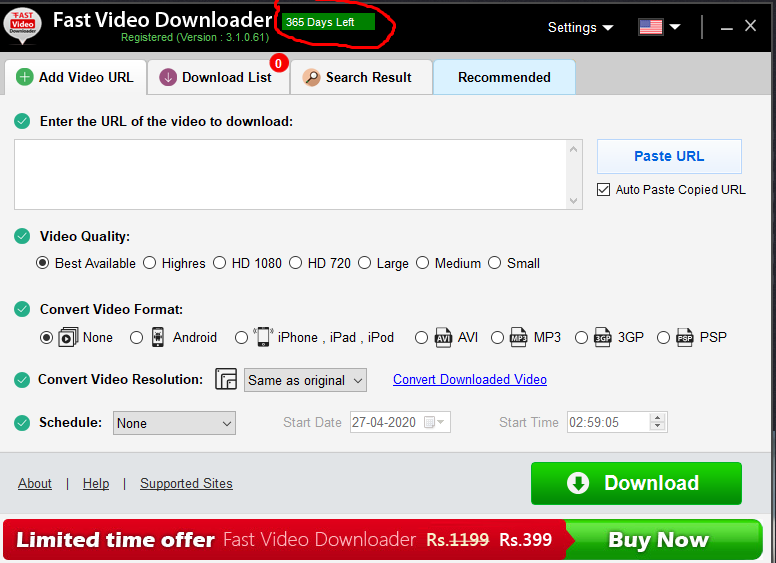776x563 pixels.
Task: Minimize the Fast Video Downloader window
Action: point(727,28)
